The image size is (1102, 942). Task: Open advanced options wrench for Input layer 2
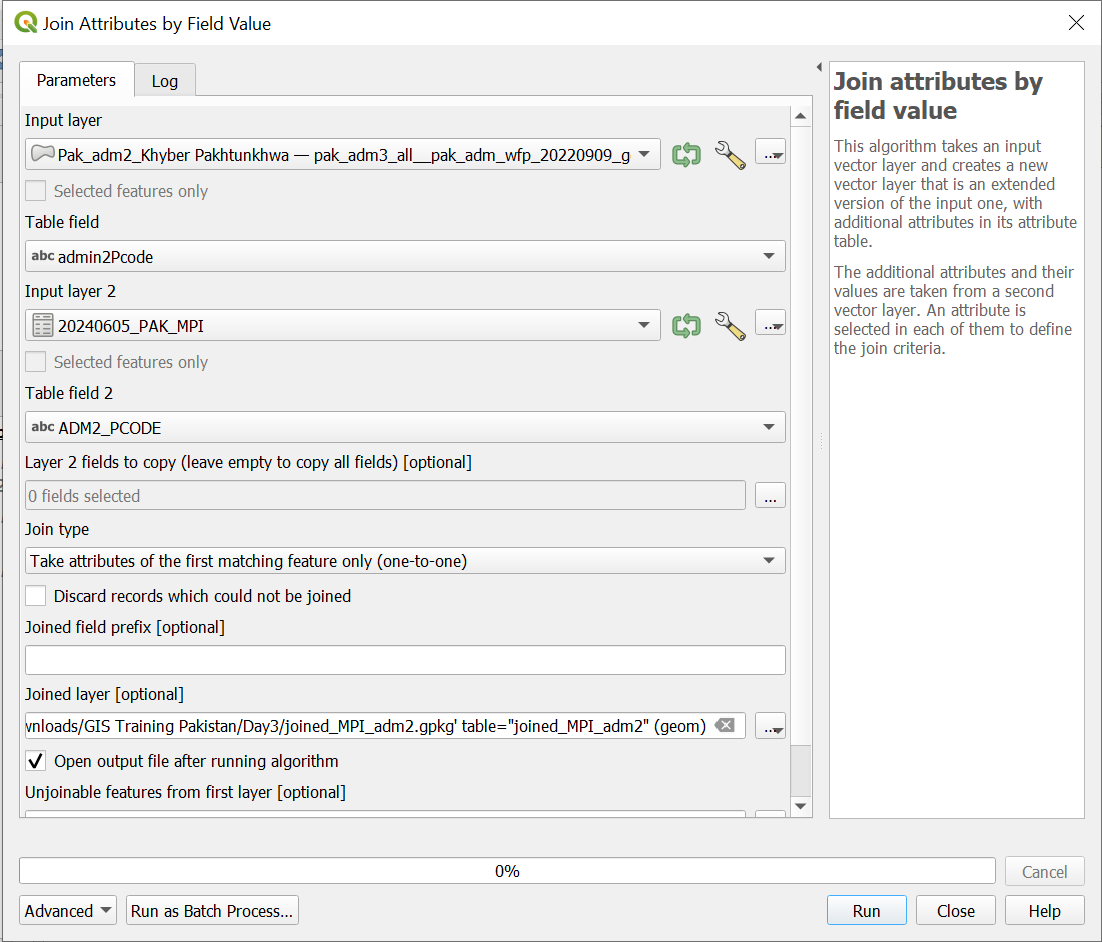[x=730, y=326]
